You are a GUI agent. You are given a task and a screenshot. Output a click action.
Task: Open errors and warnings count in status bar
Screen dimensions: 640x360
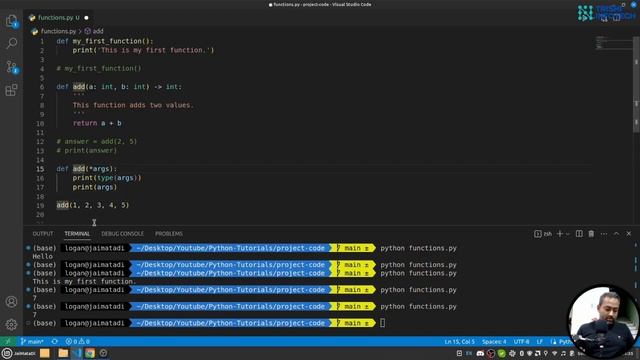[x=78, y=341]
